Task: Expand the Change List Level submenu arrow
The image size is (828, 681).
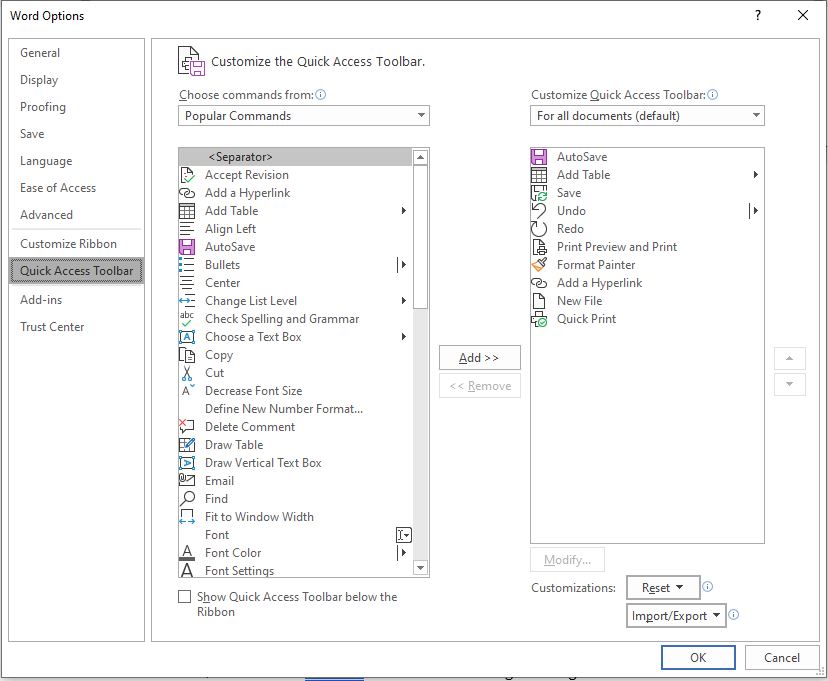Action: (403, 301)
